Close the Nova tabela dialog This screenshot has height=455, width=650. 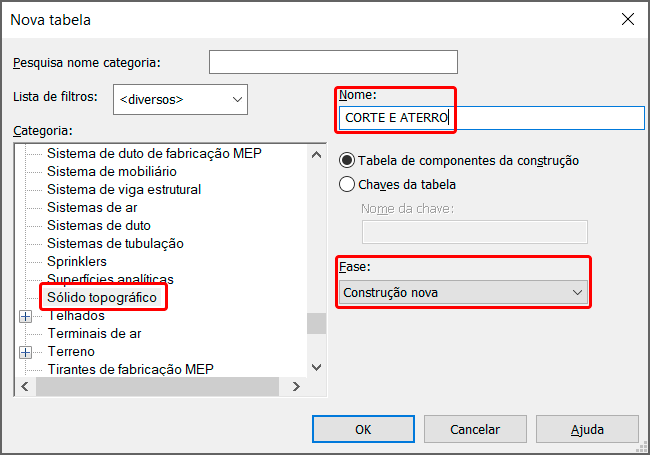point(628,19)
